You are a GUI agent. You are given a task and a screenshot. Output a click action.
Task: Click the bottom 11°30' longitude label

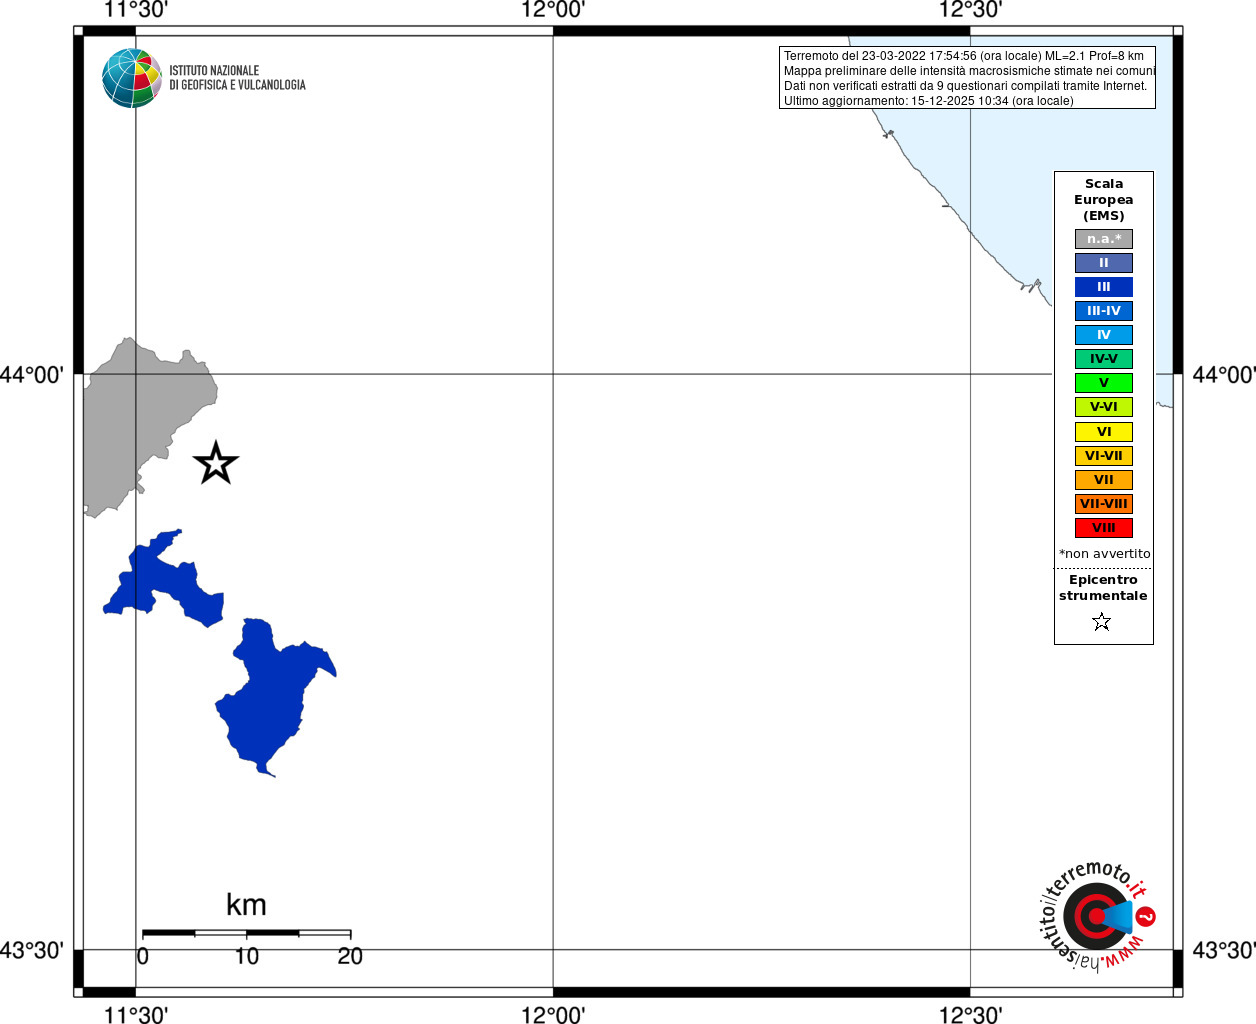click(x=136, y=1015)
